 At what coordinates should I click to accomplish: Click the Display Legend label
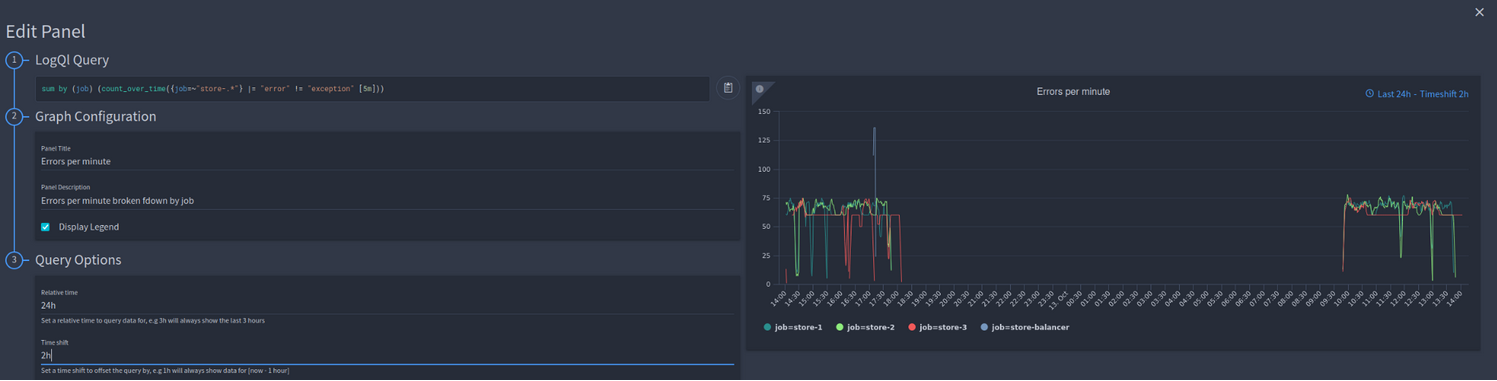point(88,227)
